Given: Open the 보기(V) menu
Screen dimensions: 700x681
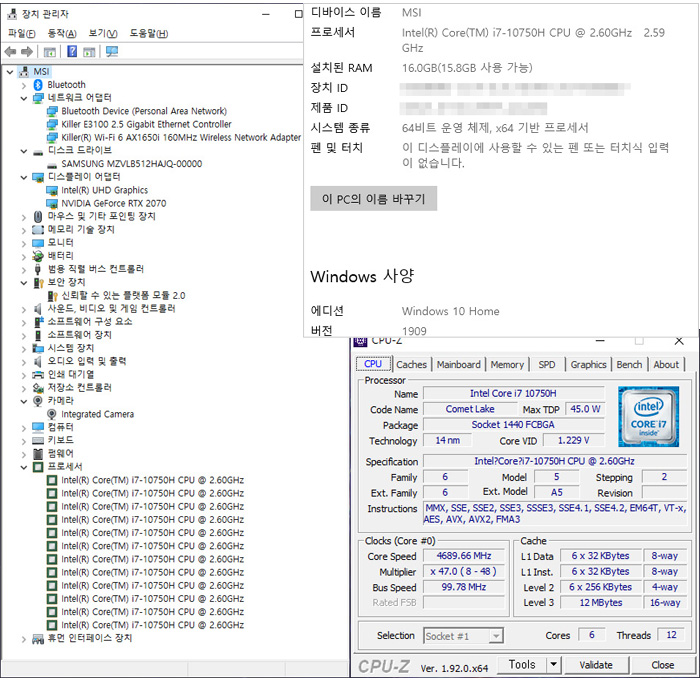Looking at the screenshot, I should [103, 33].
